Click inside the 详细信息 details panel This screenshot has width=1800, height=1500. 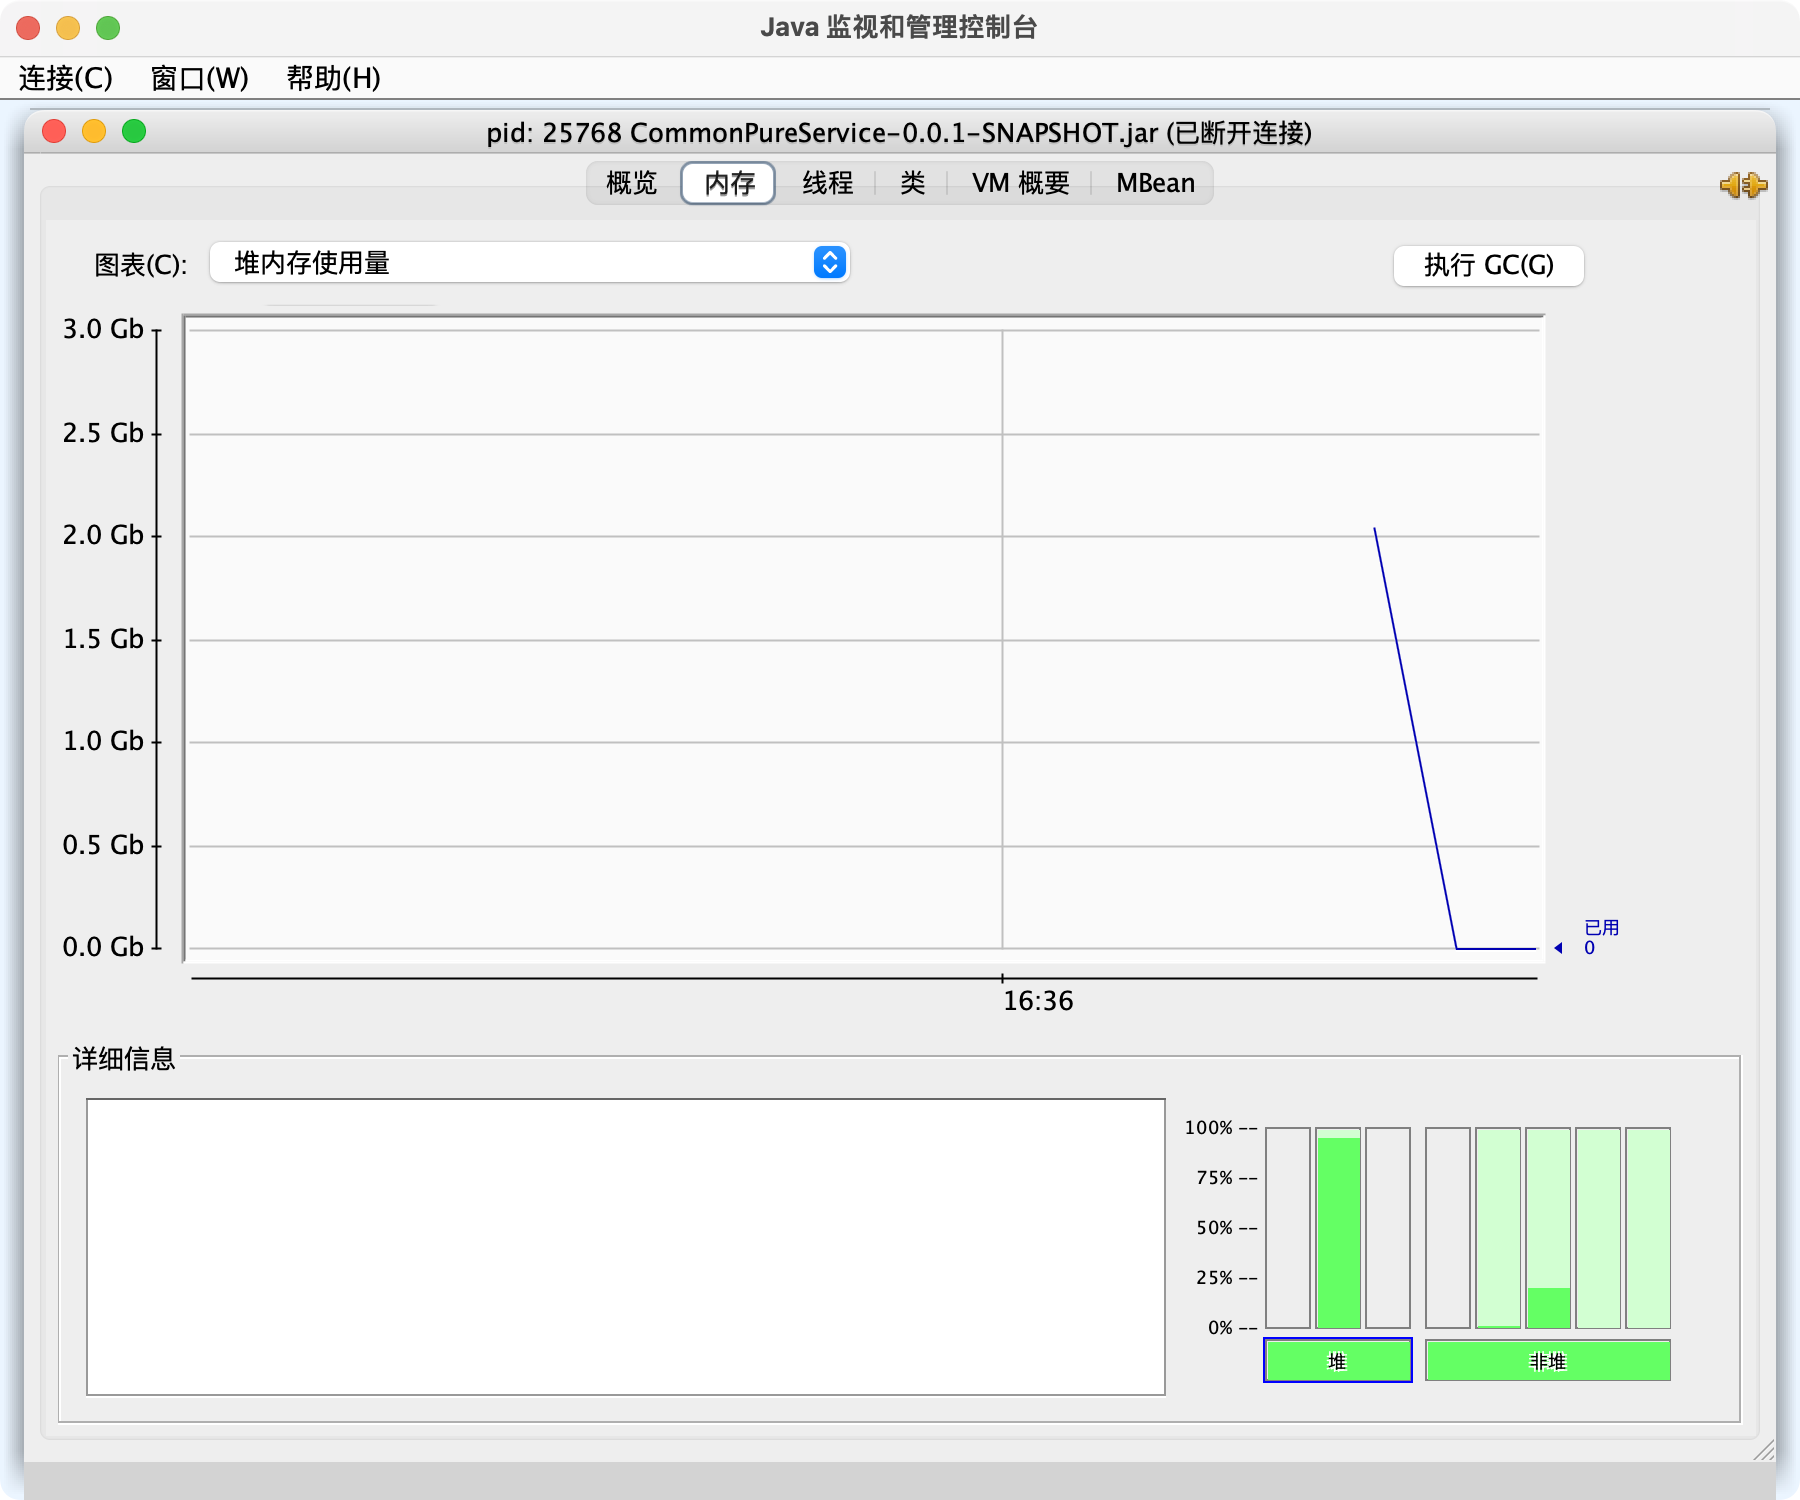(x=626, y=1246)
